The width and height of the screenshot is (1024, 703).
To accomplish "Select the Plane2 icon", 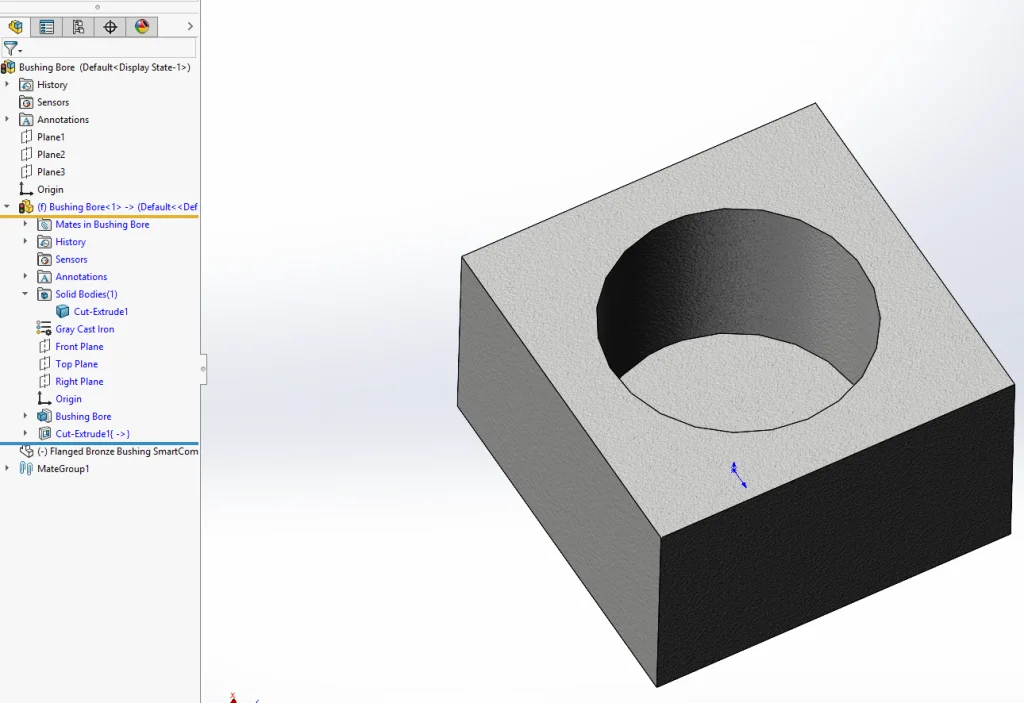I will [26, 154].
